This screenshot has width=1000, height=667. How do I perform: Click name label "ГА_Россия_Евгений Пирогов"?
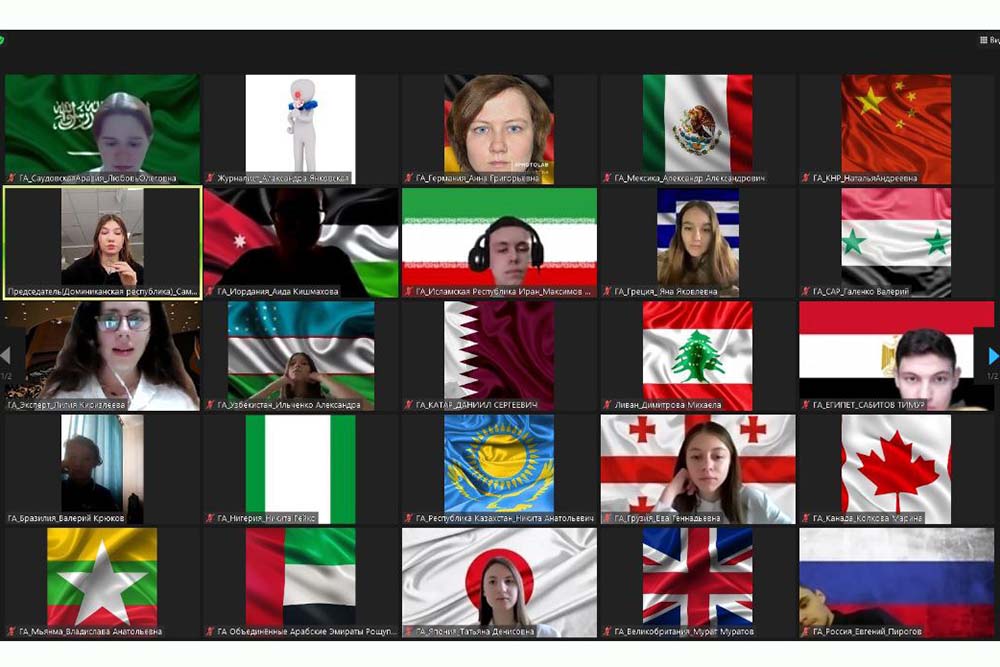(x=867, y=632)
